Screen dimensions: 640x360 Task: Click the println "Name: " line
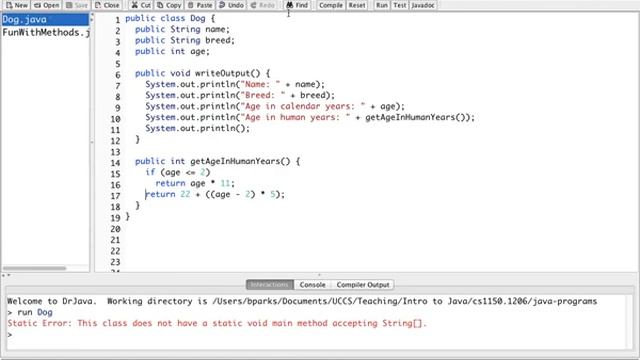tap(235, 84)
